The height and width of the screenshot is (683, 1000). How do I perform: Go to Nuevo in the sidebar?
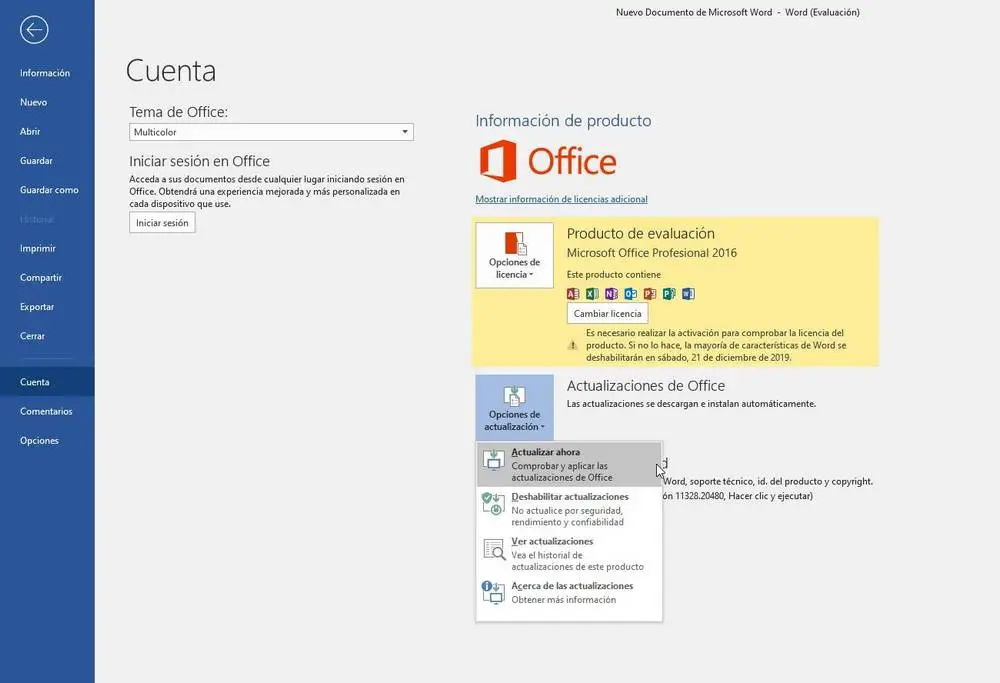(x=47, y=102)
